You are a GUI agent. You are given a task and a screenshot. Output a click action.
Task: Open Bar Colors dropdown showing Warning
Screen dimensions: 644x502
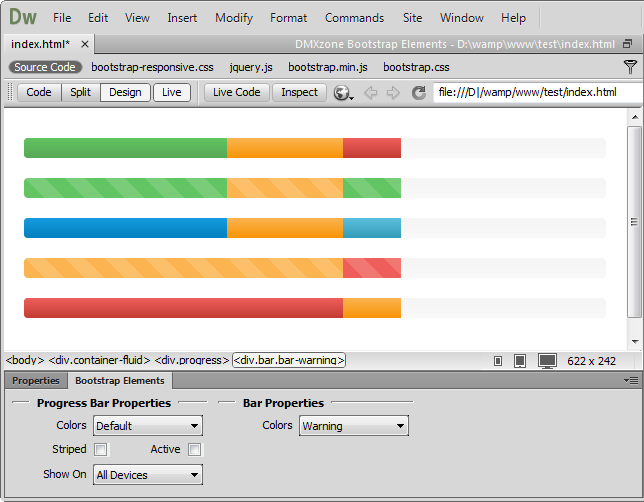pyautogui.click(x=354, y=426)
